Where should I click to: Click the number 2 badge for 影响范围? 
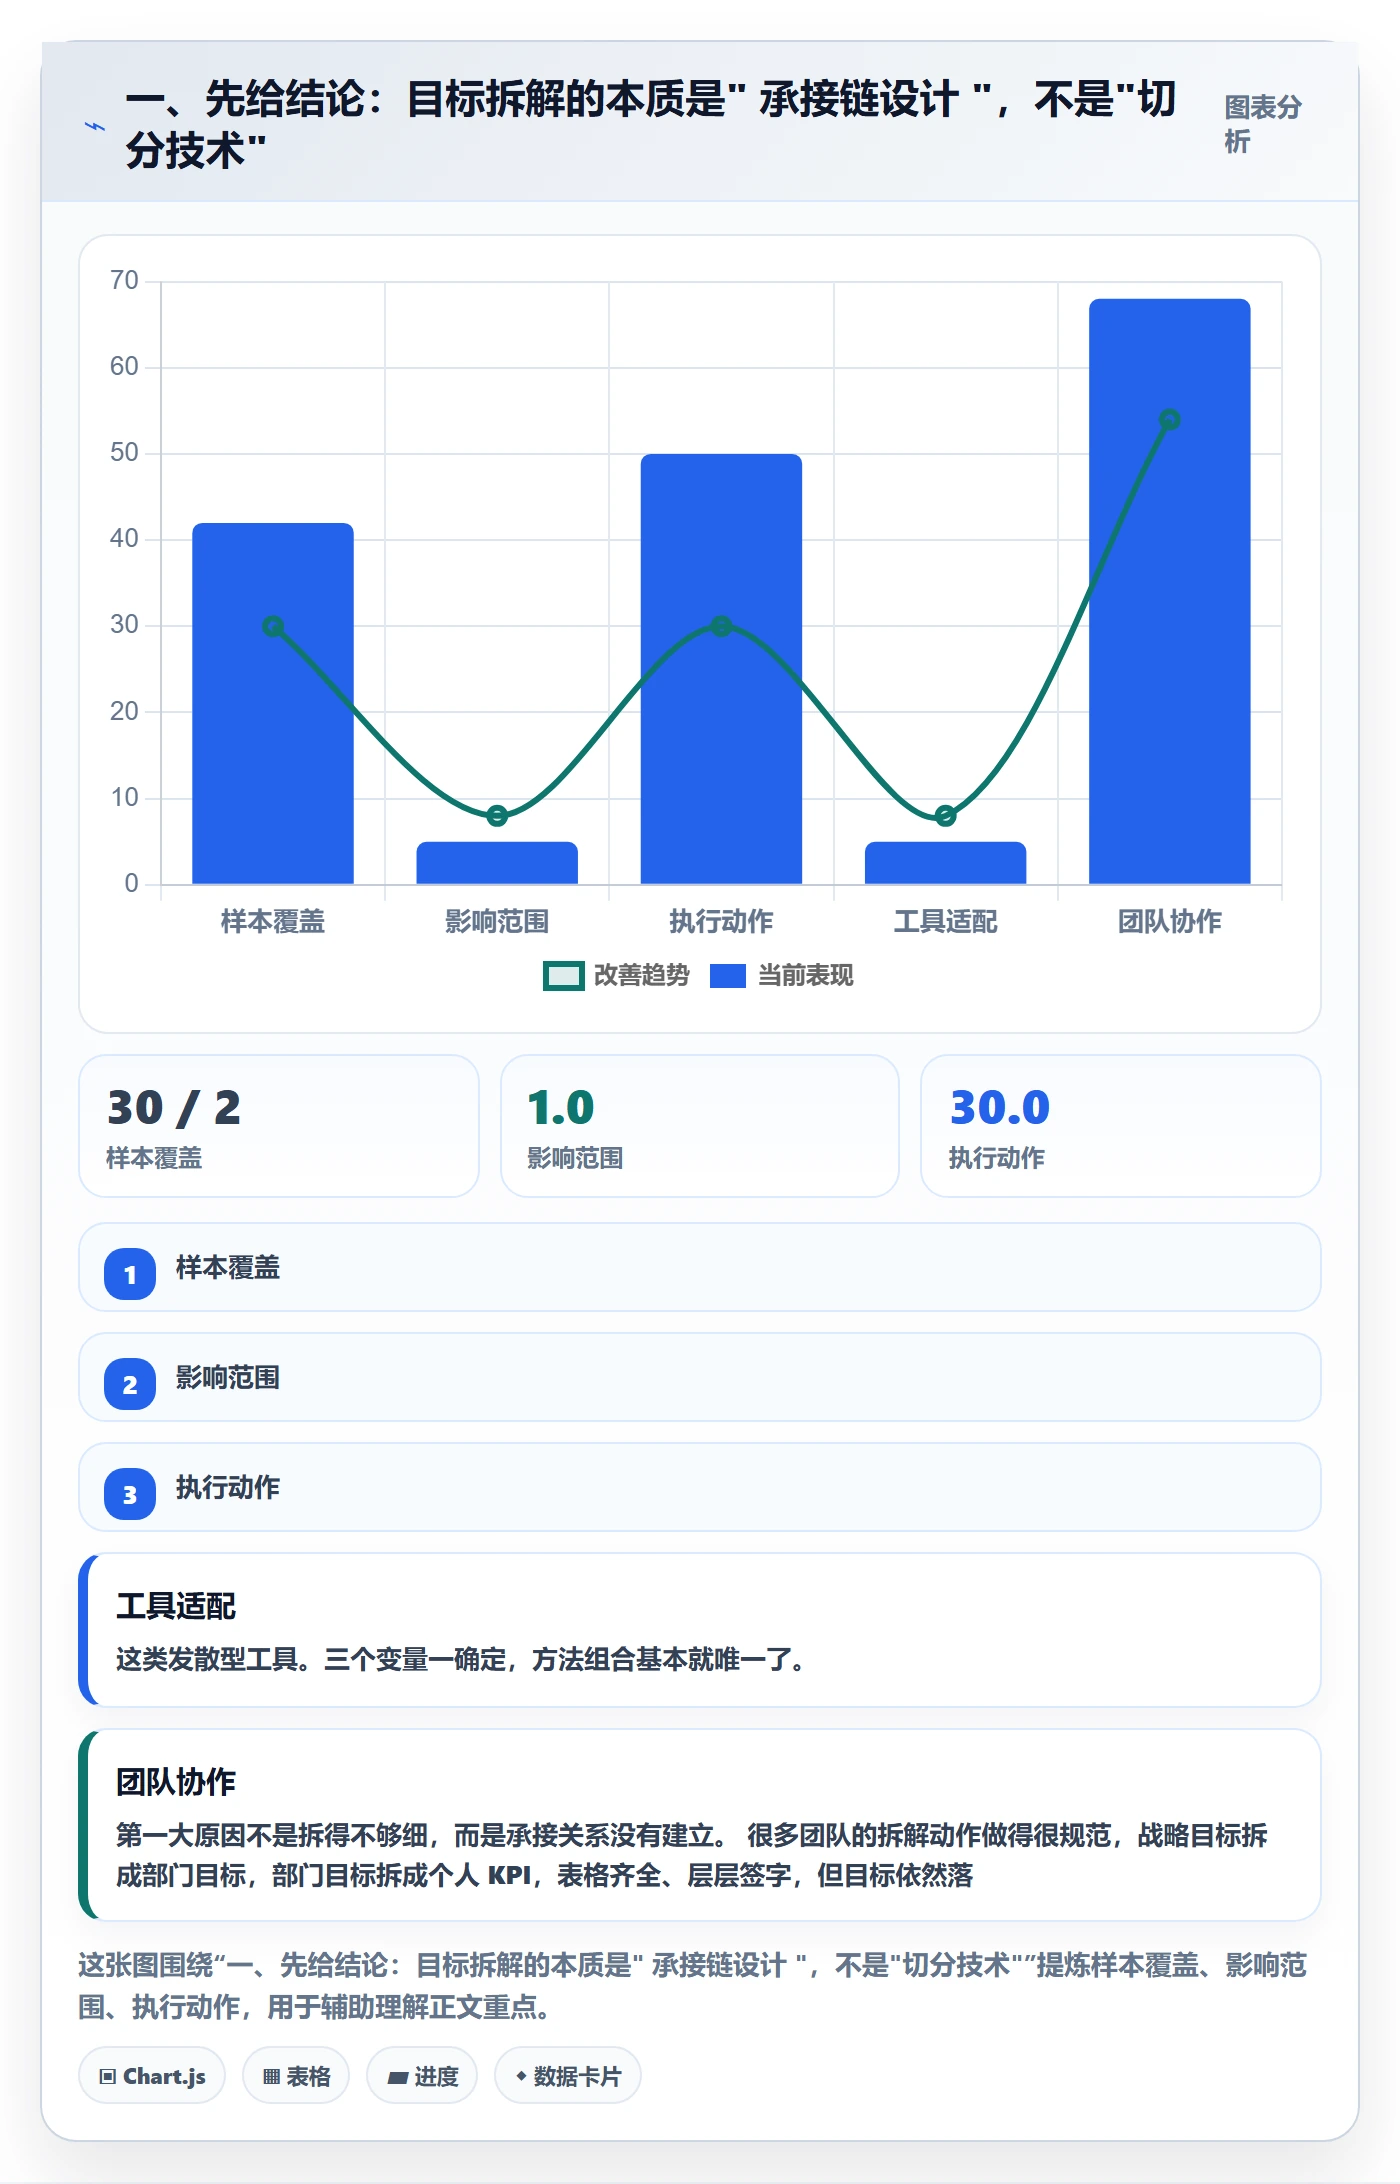pos(130,1384)
